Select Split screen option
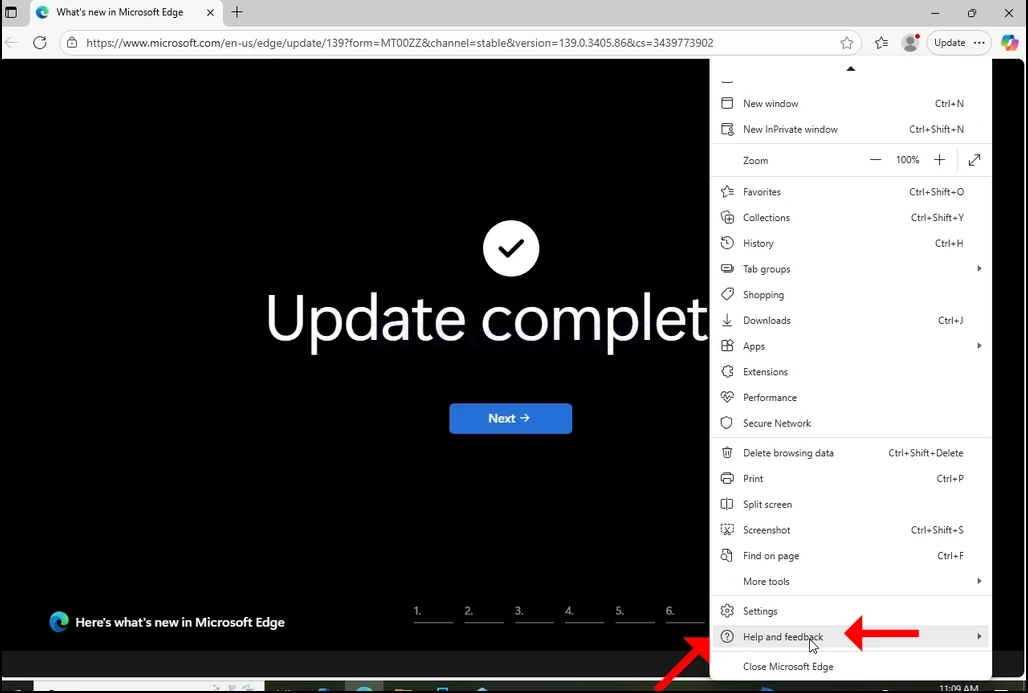Screen dimensions: 1028x693 pos(850,504)
